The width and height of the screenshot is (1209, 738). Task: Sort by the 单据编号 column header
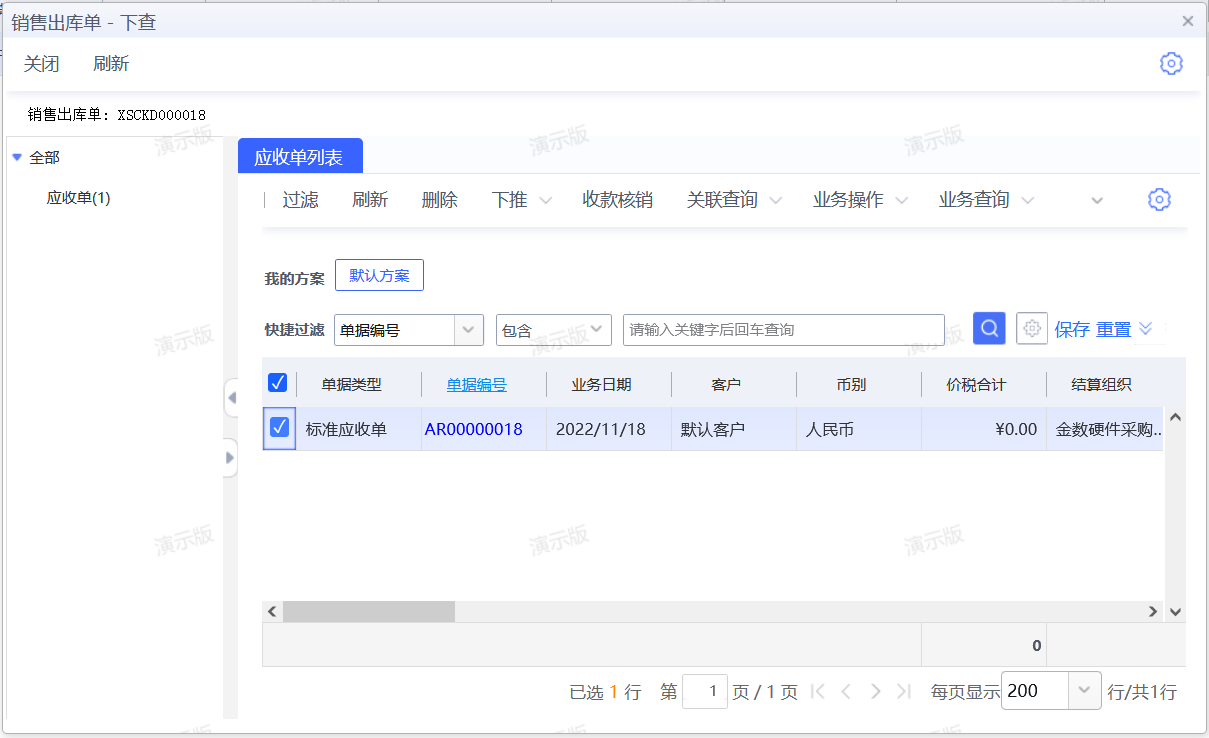tap(477, 384)
